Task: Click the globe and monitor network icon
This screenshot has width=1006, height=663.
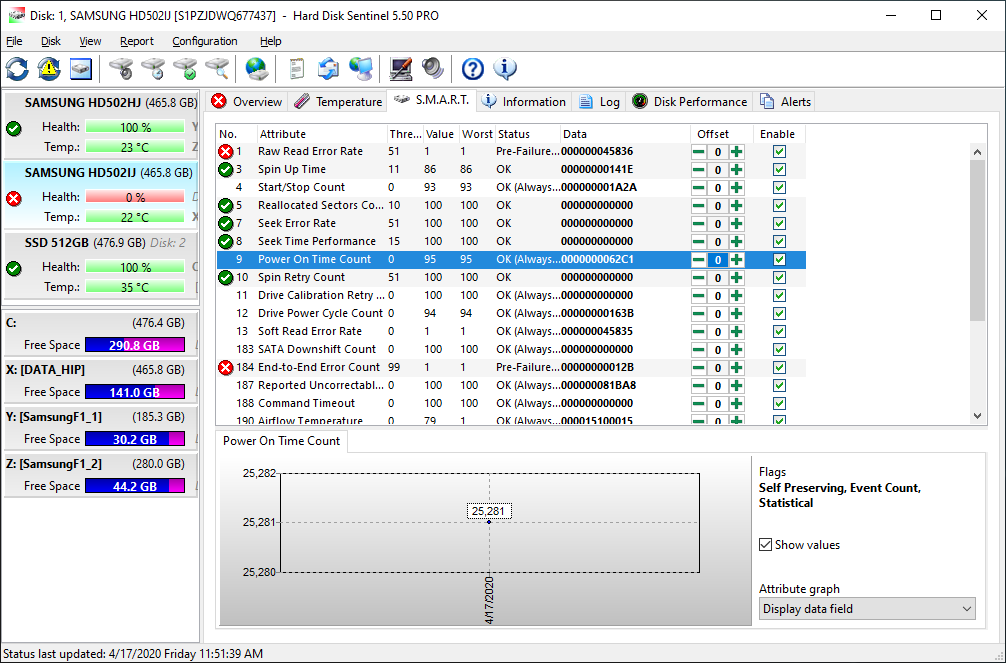Action: (x=361, y=69)
